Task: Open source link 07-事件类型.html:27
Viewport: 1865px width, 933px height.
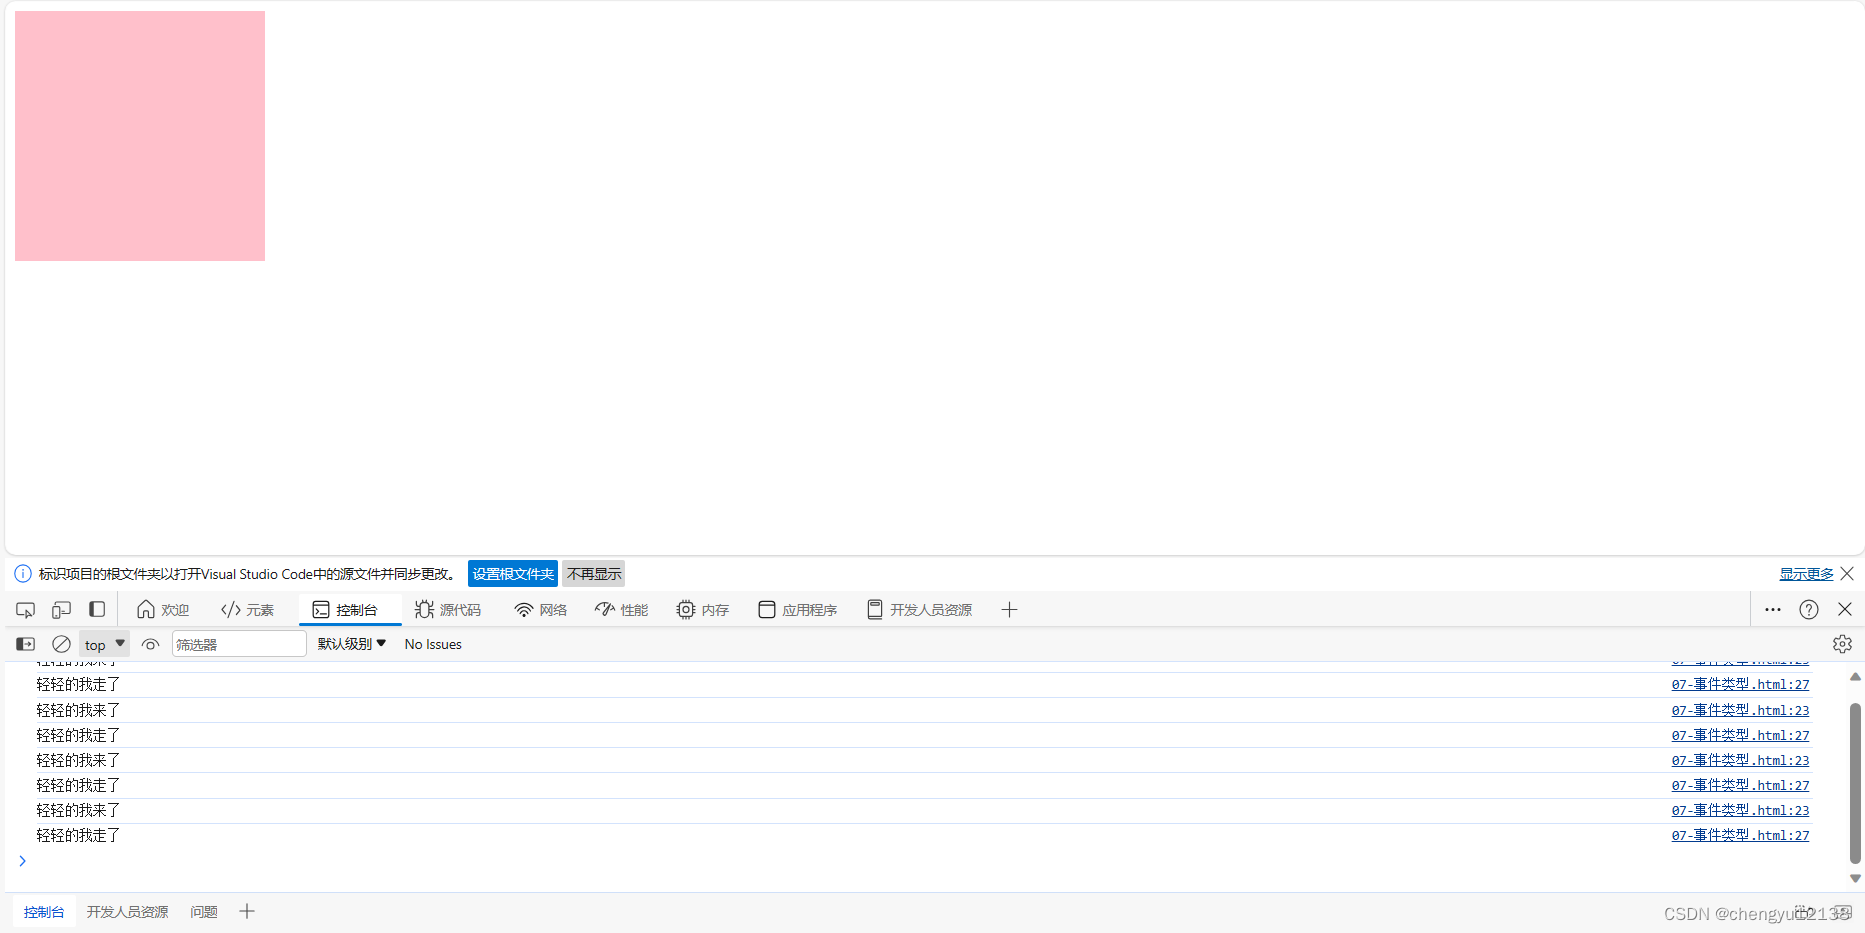Action: point(1740,684)
